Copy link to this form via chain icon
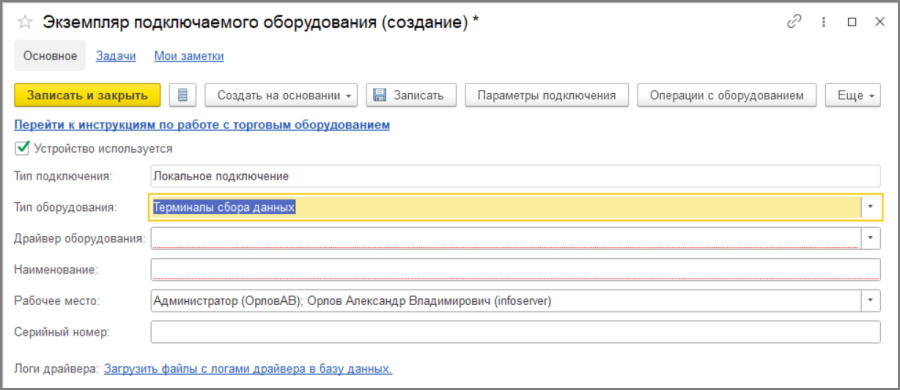 [x=794, y=22]
